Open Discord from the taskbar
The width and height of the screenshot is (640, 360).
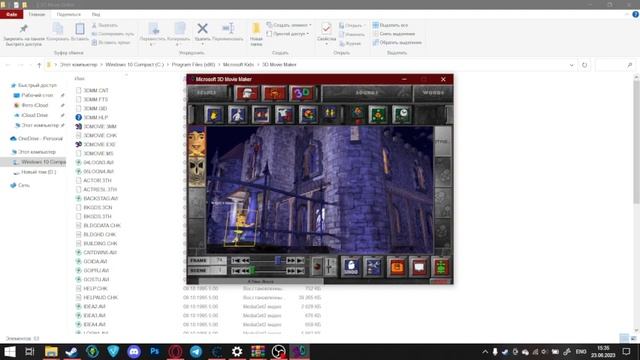click(134, 351)
